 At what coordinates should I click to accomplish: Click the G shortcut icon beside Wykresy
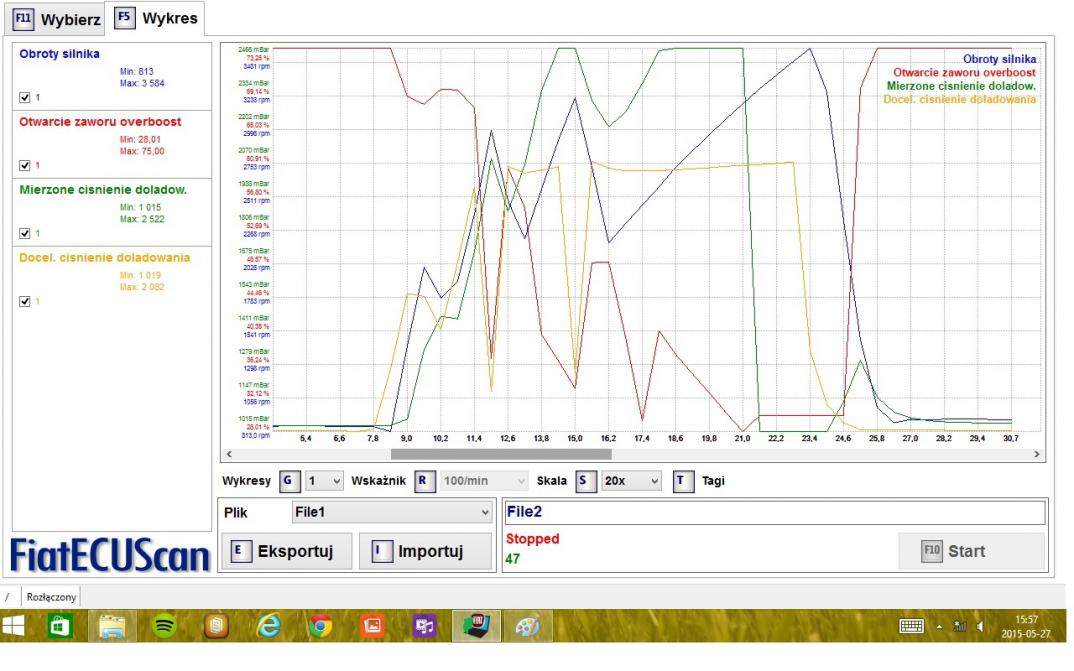[289, 481]
